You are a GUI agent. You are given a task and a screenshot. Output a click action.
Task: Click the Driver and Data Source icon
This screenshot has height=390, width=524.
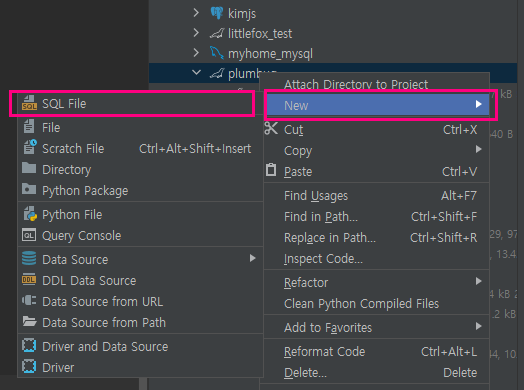29,346
